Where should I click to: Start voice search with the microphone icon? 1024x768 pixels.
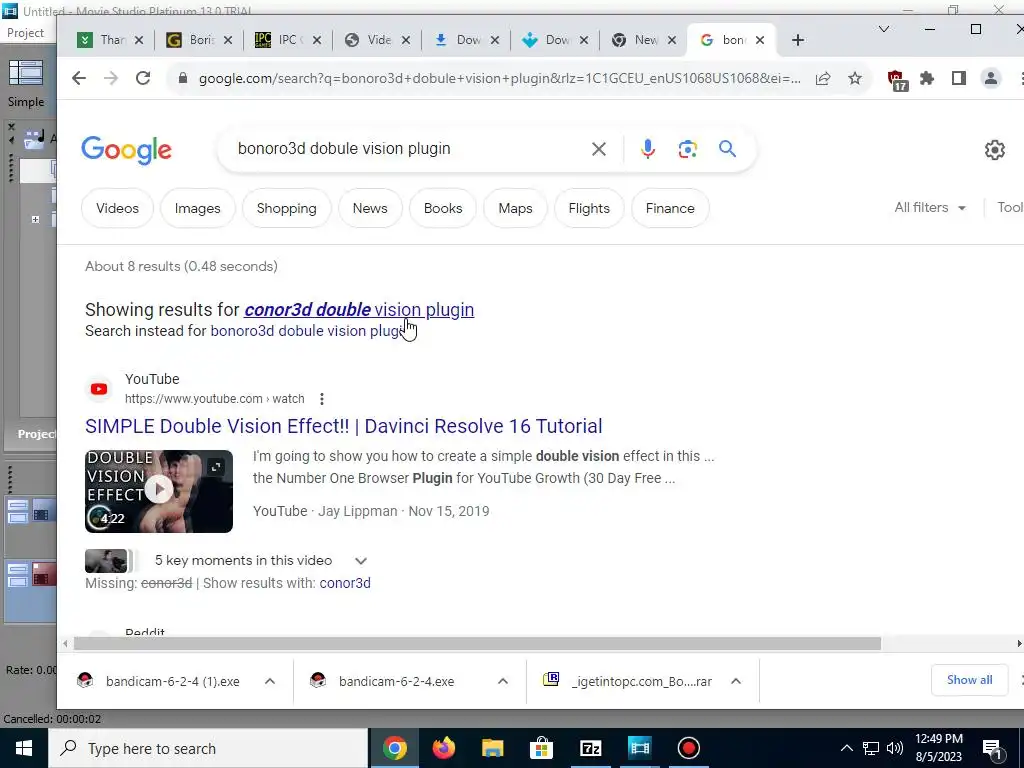tap(647, 149)
